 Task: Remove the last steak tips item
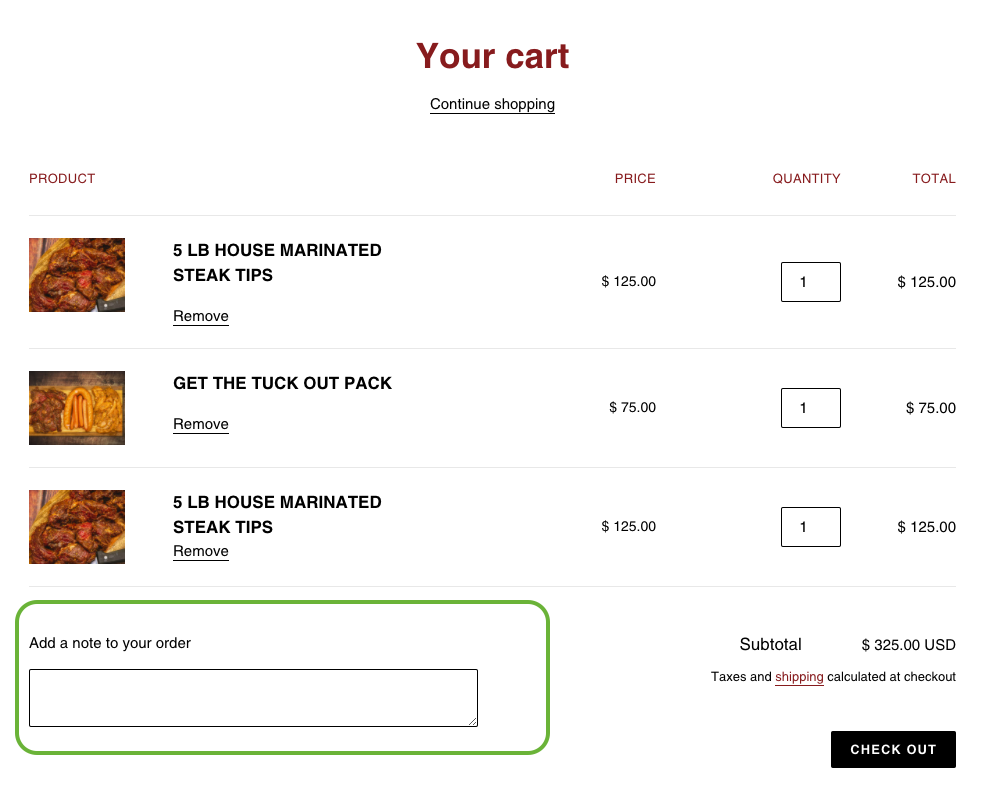[x=201, y=551]
